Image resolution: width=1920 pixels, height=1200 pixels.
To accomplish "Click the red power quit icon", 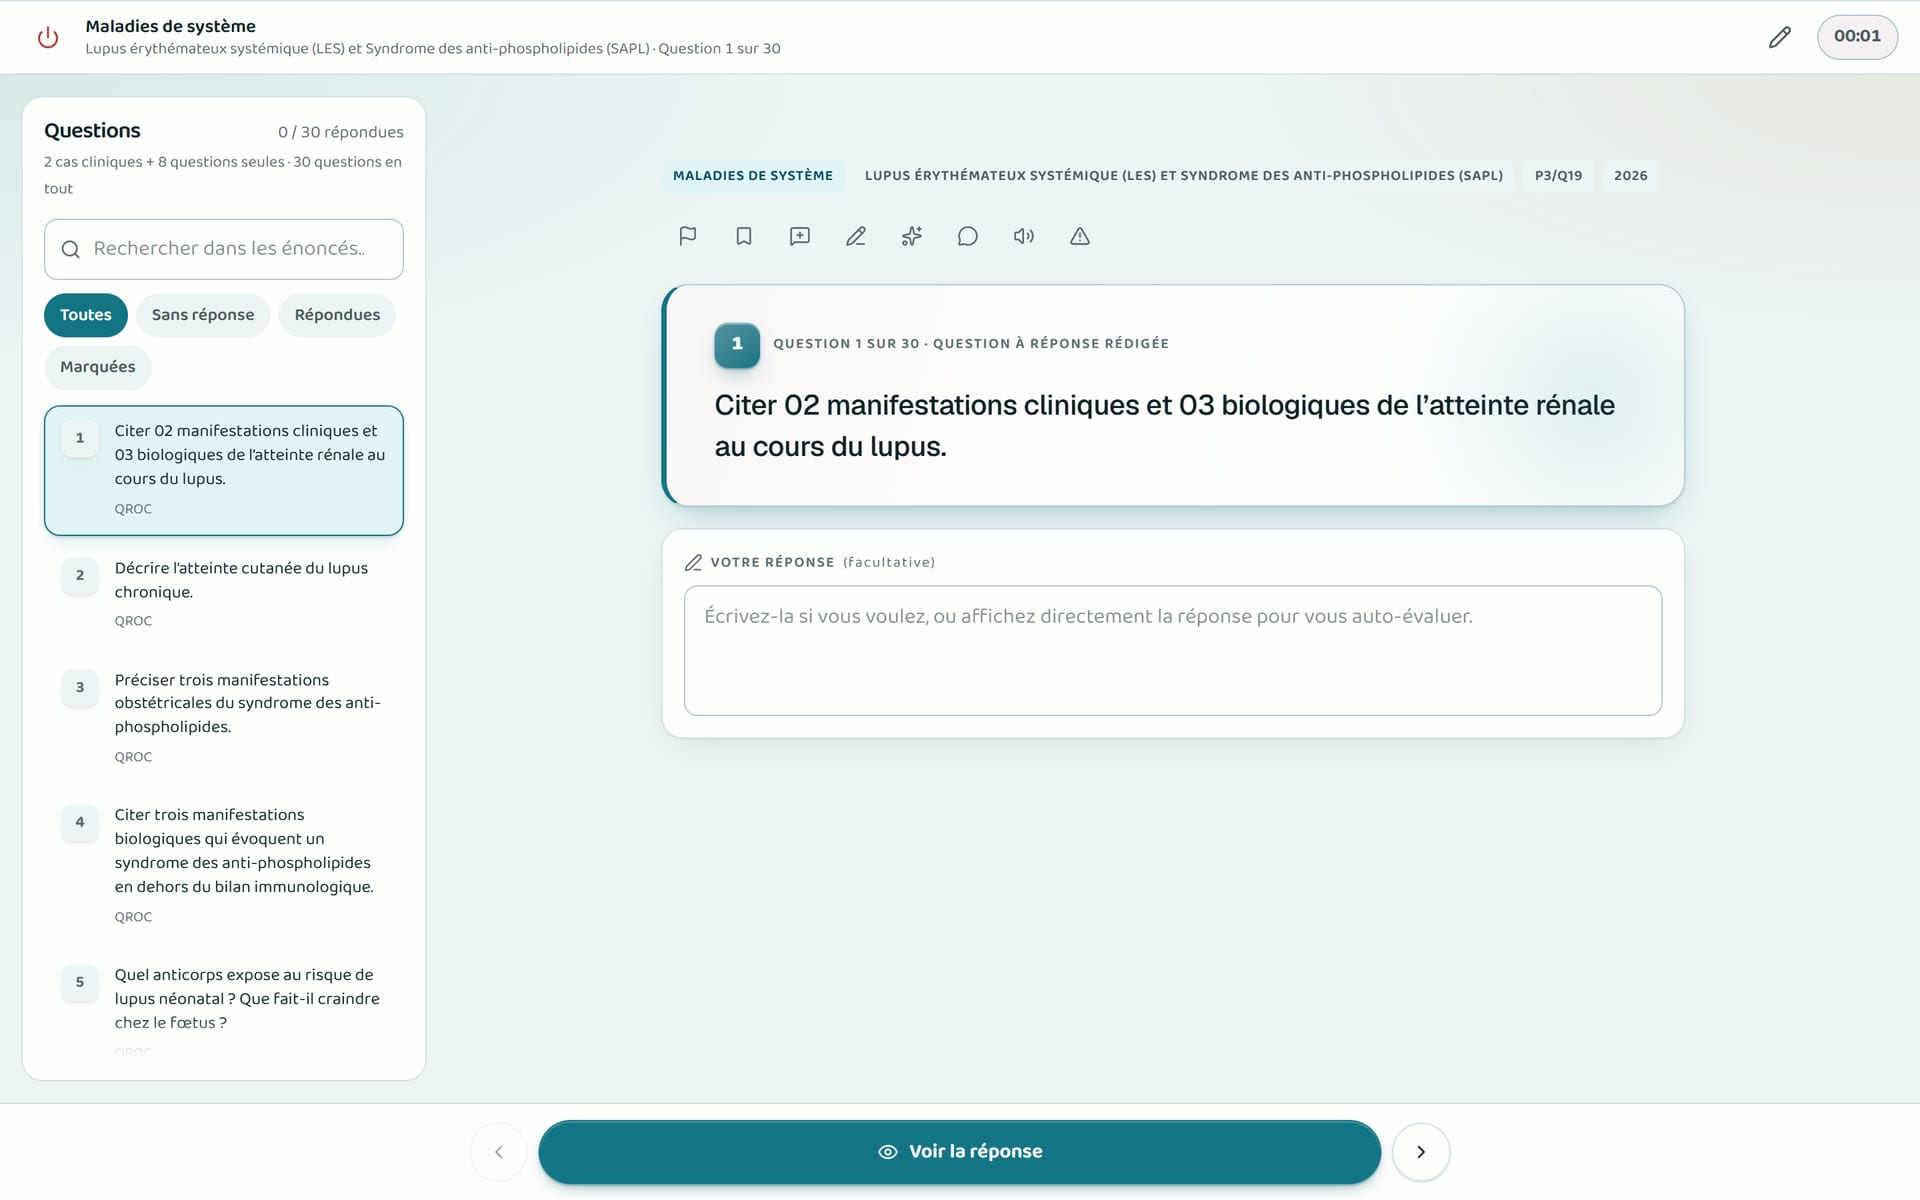I will pyautogui.click(x=48, y=37).
